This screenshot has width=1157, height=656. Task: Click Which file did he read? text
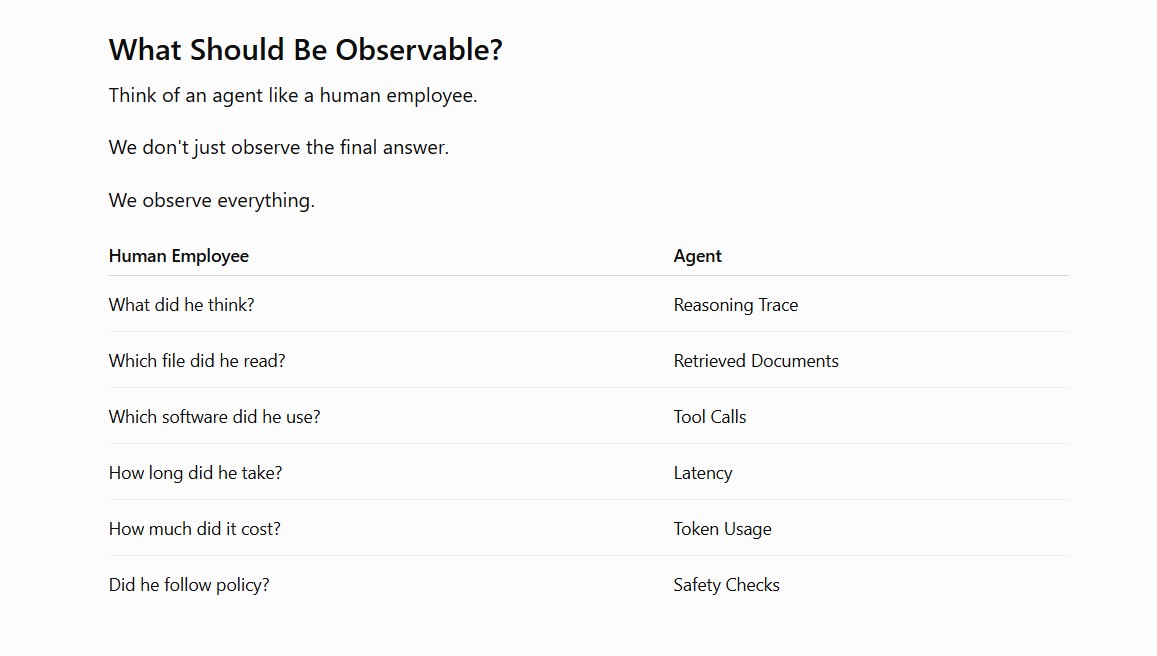coord(197,361)
